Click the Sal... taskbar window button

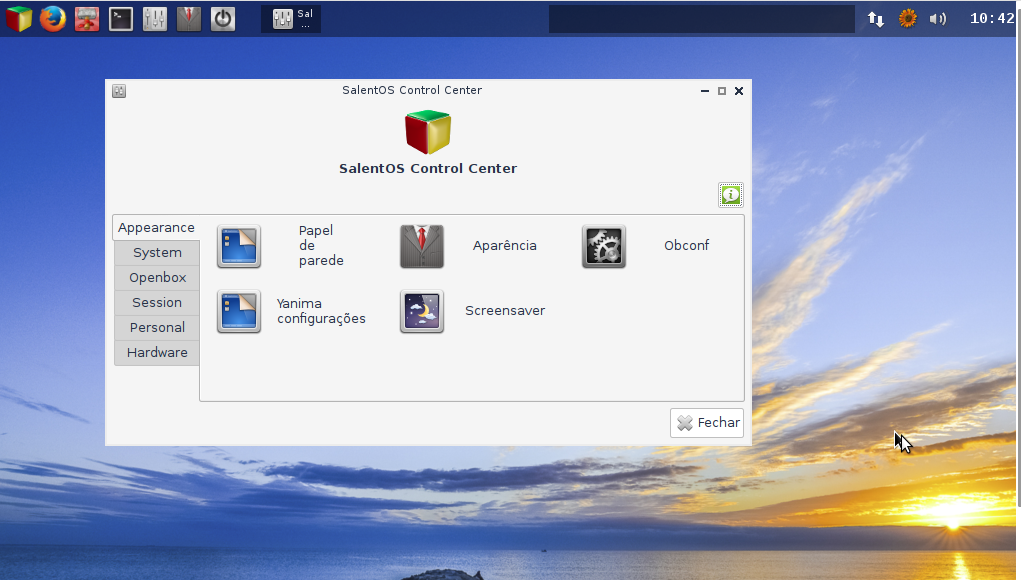[x=291, y=19]
